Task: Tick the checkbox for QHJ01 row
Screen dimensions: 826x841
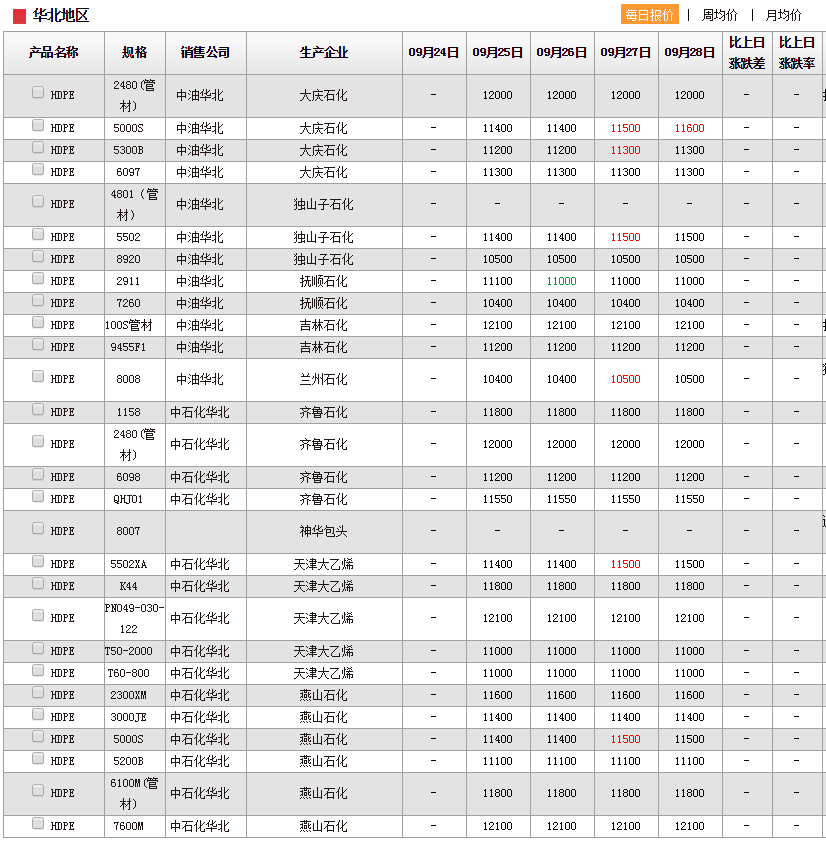Action: (38, 496)
